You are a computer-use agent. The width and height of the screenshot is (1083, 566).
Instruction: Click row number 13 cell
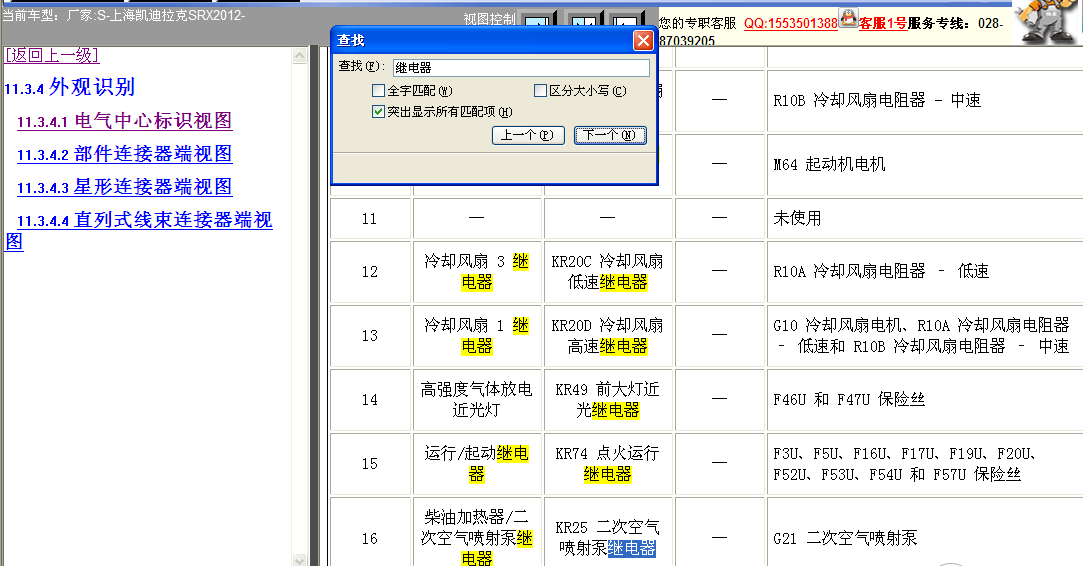370,336
